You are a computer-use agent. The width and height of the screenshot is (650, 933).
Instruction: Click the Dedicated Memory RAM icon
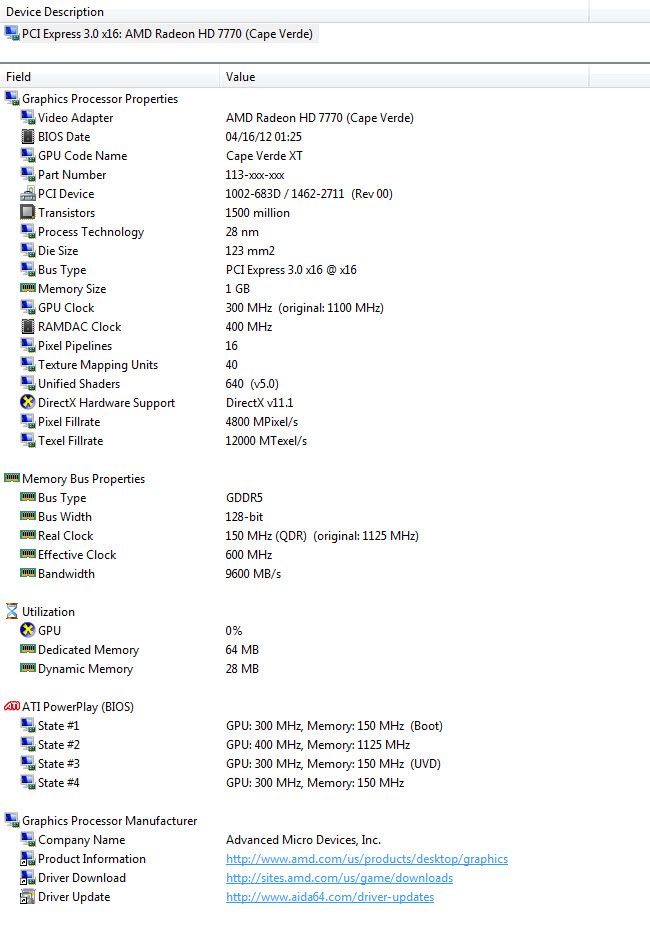click(x=28, y=649)
